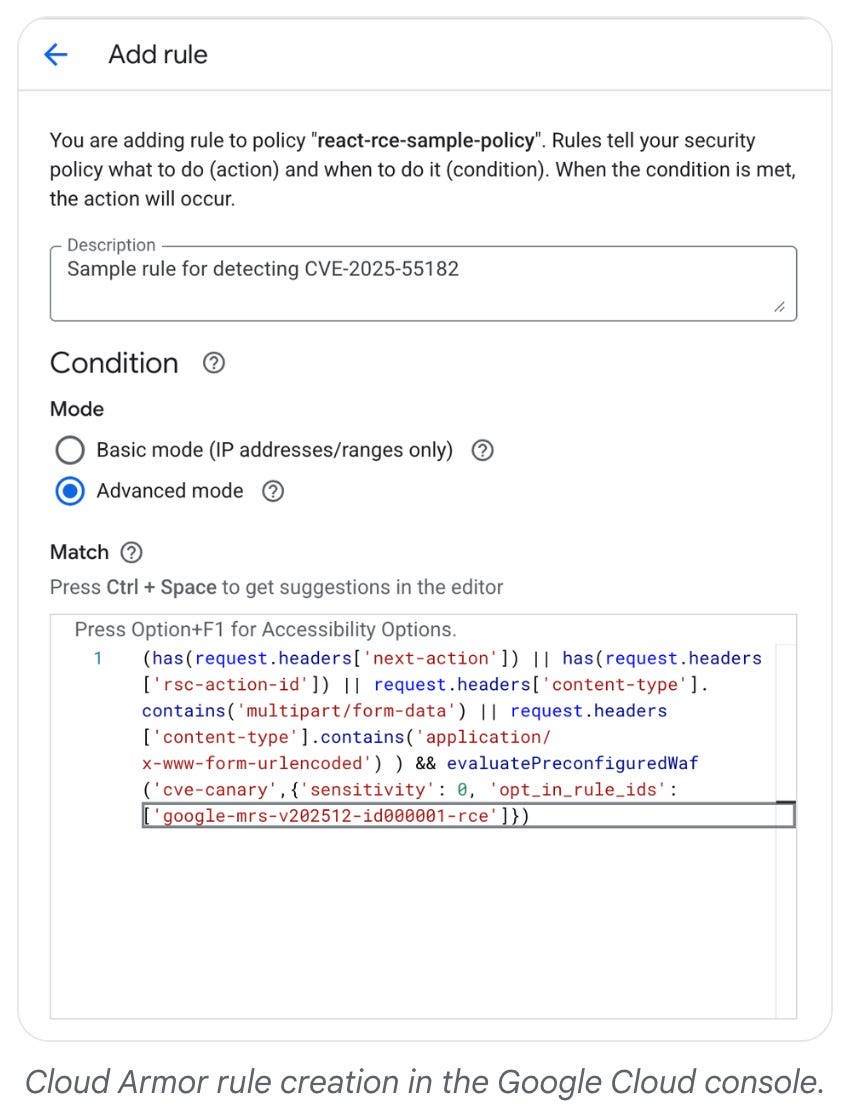Select Advanced mode radio button
This screenshot has height=1114, width=866.
tap(70, 491)
